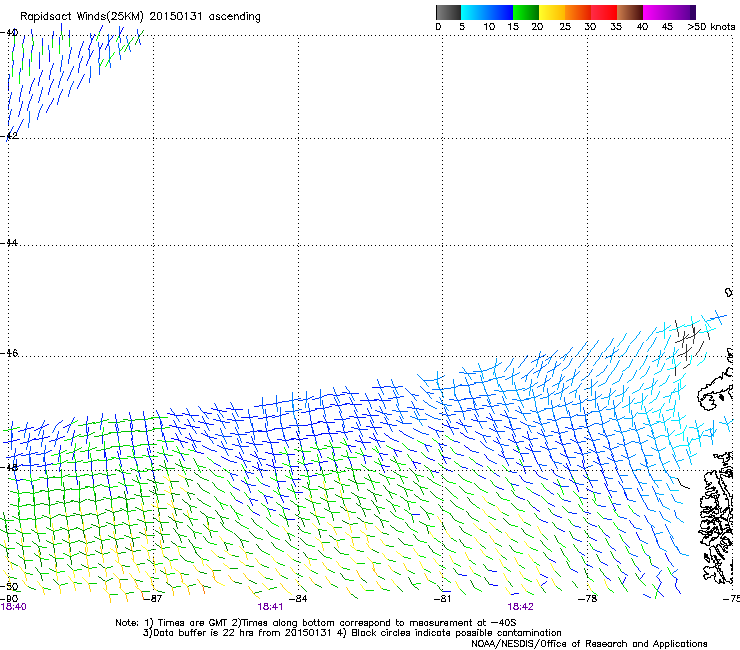
Task: Select the latitude label '-48'
Action: [x=9, y=467]
